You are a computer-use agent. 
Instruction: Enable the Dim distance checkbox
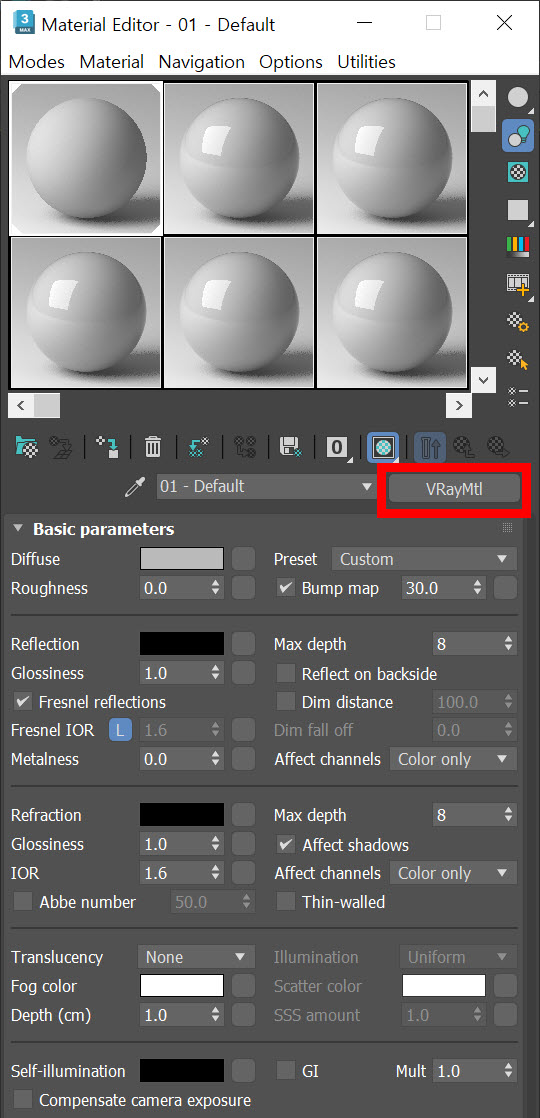coord(285,702)
